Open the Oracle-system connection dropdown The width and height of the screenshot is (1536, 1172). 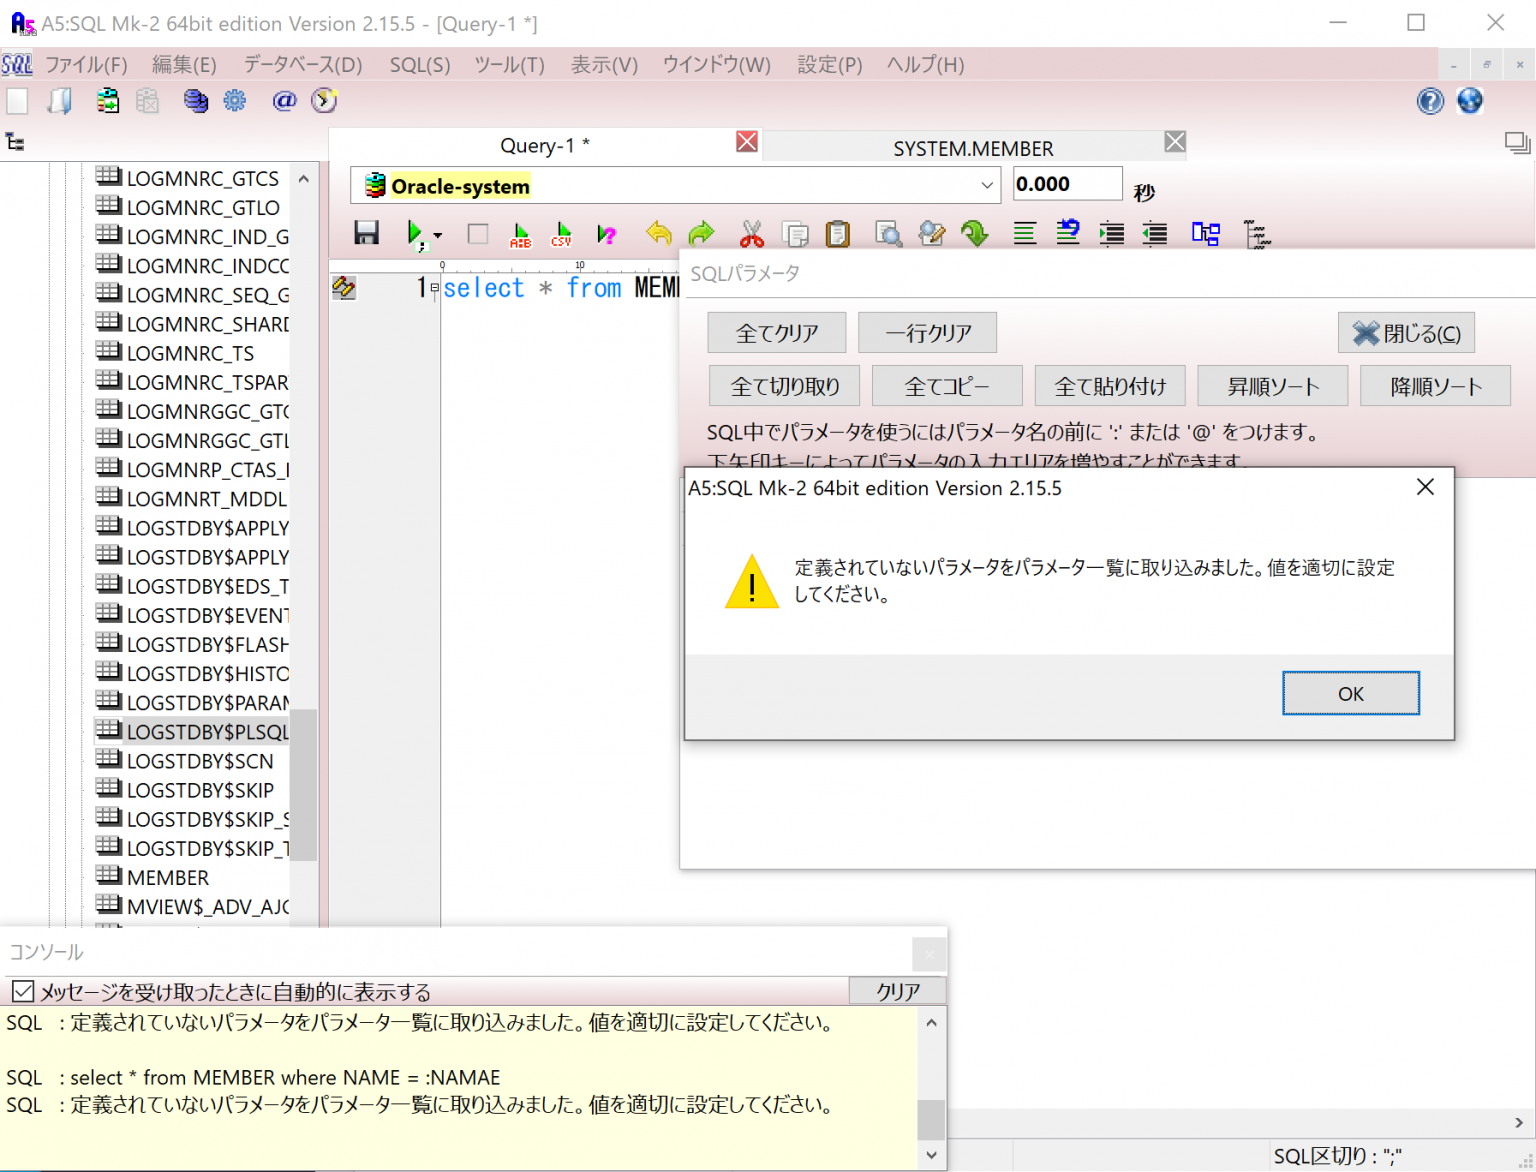(x=986, y=186)
